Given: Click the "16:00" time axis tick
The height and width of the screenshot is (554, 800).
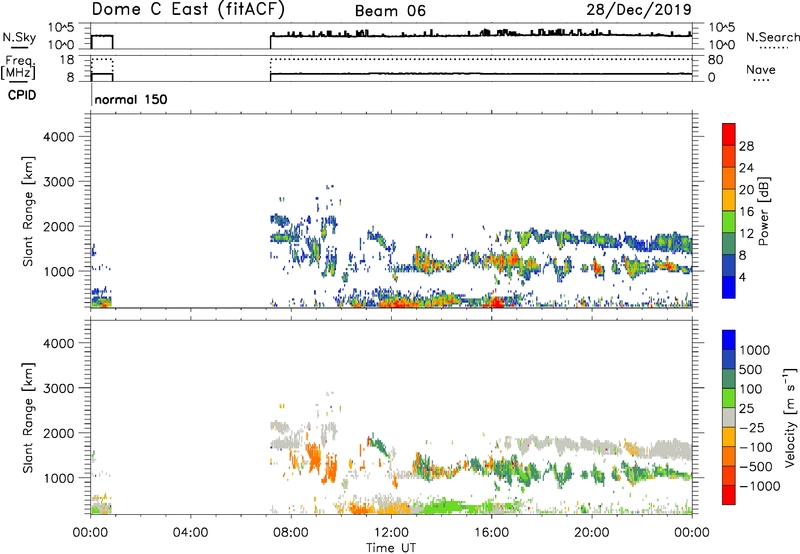Looking at the screenshot, I should (x=492, y=533).
